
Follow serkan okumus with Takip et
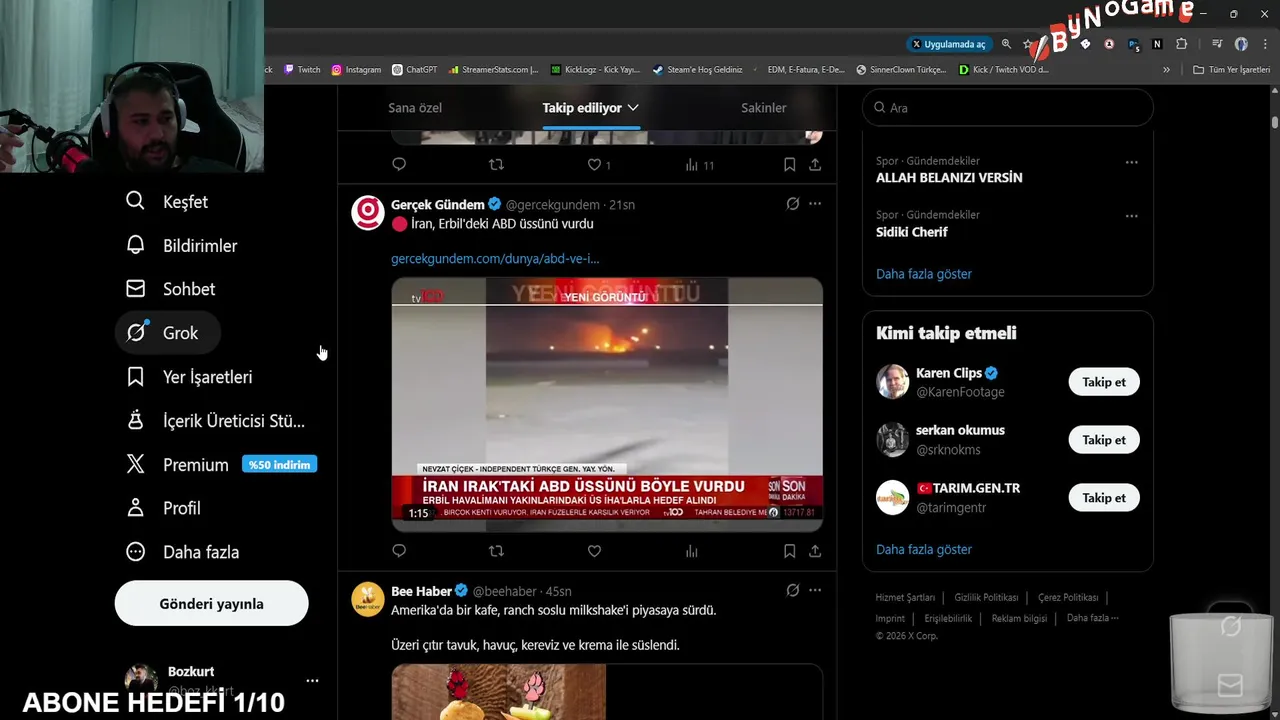1104,440
